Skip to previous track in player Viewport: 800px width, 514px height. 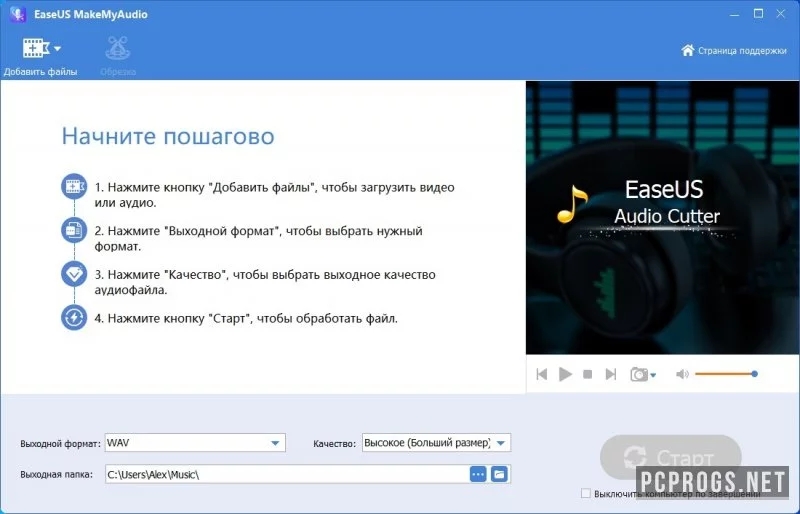click(542, 374)
